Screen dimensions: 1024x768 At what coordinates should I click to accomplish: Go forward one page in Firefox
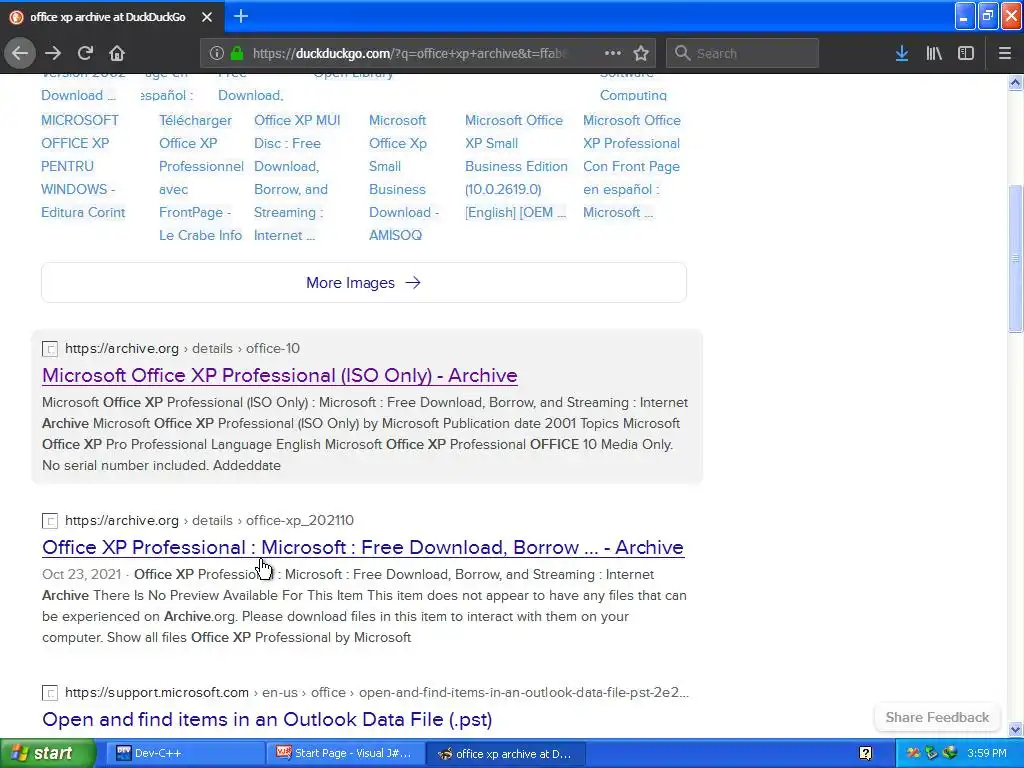pos(53,53)
